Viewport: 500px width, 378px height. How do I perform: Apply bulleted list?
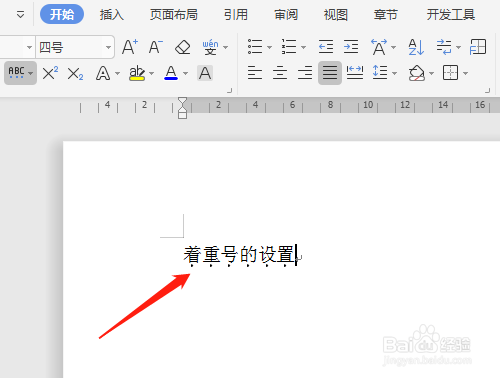[x=255, y=47]
